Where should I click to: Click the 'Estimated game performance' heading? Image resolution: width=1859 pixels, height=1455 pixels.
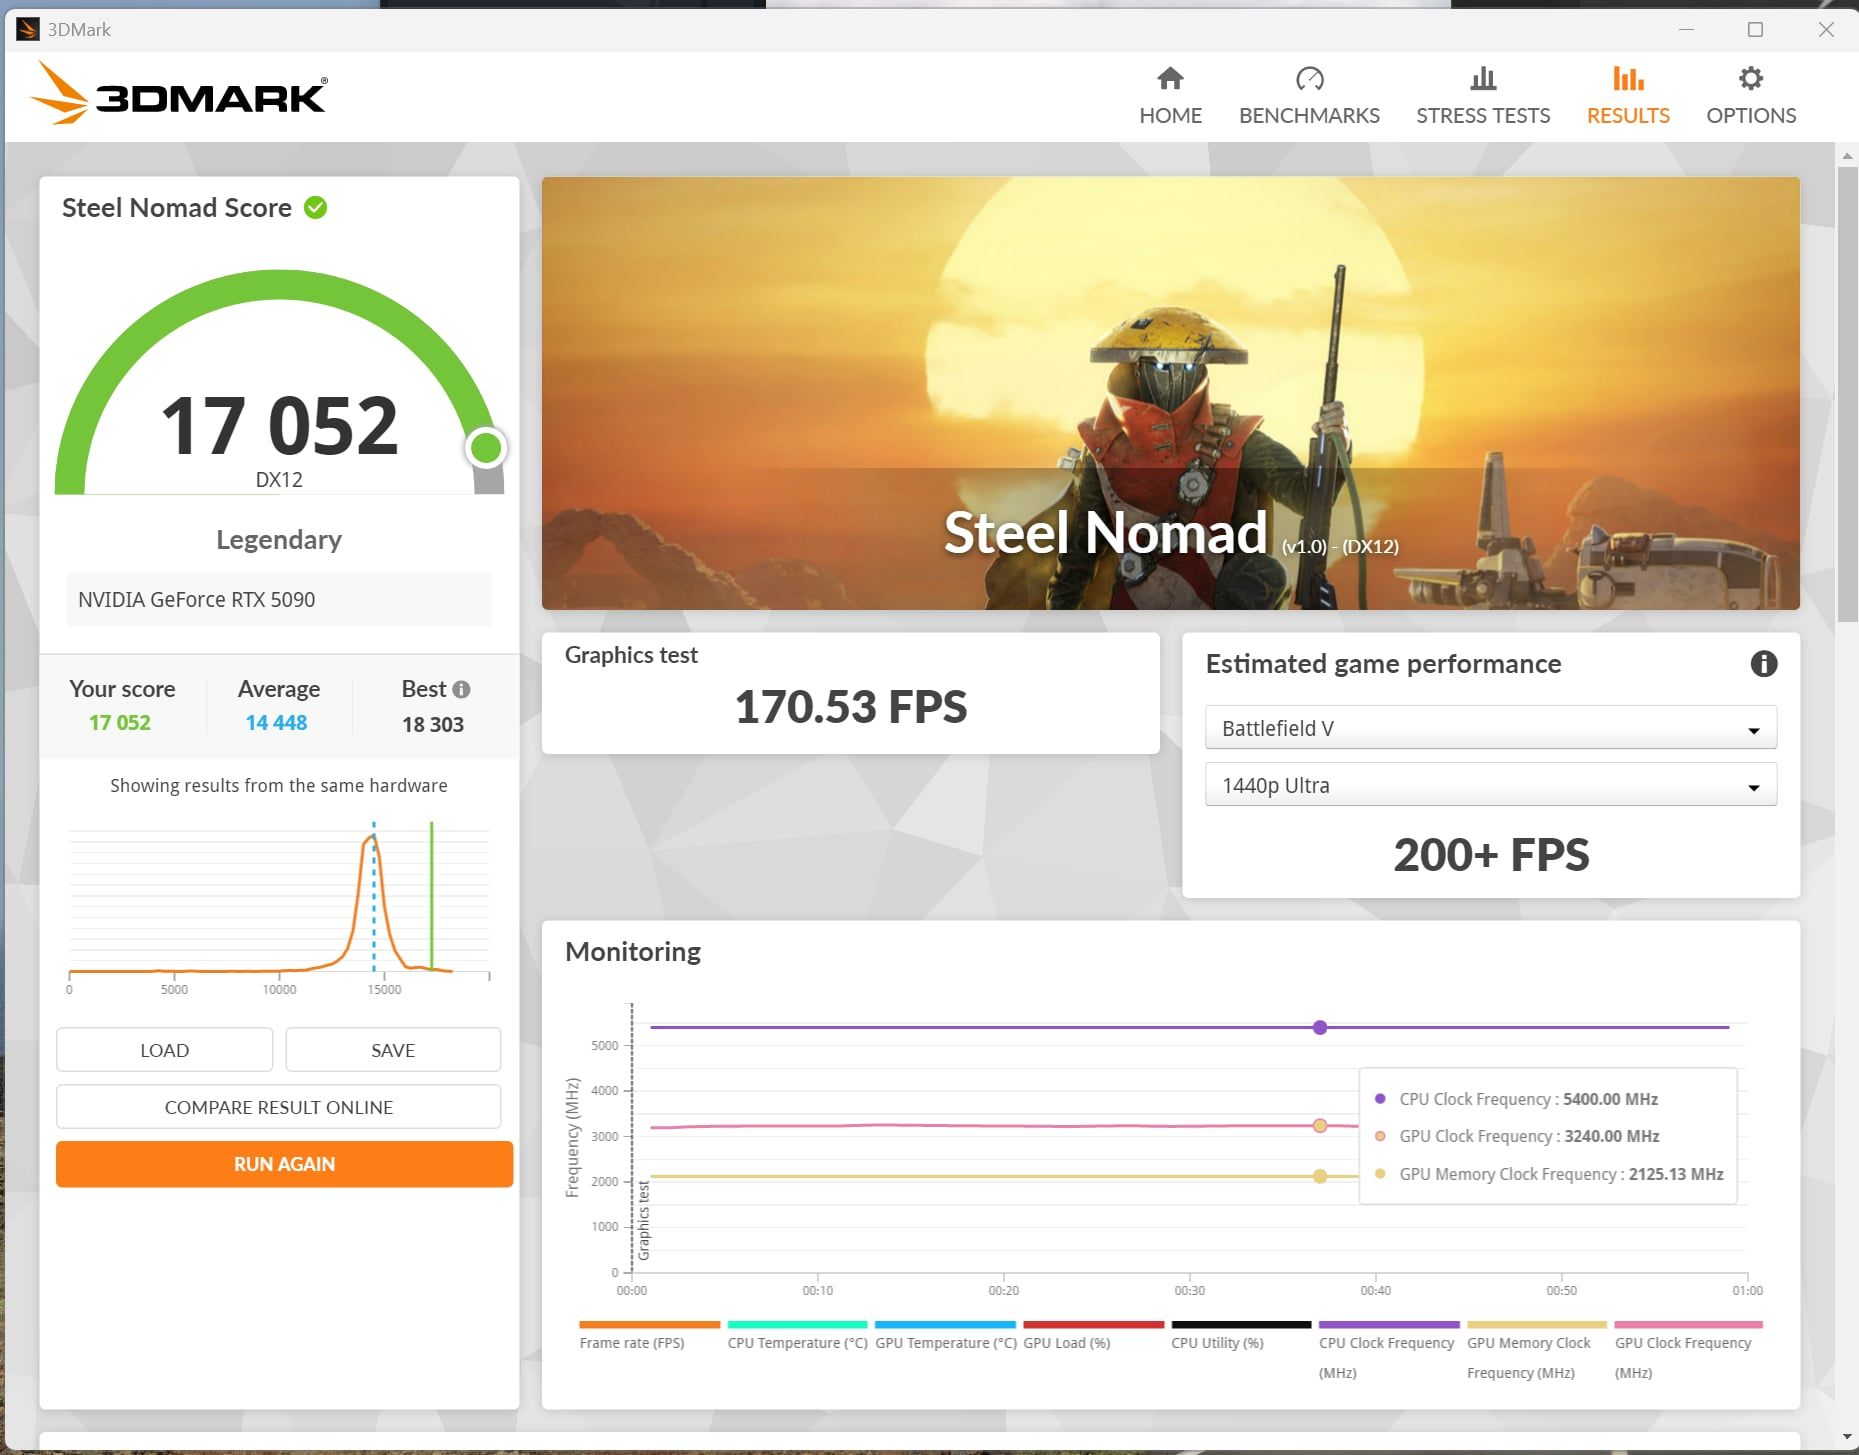click(x=1383, y=664)
